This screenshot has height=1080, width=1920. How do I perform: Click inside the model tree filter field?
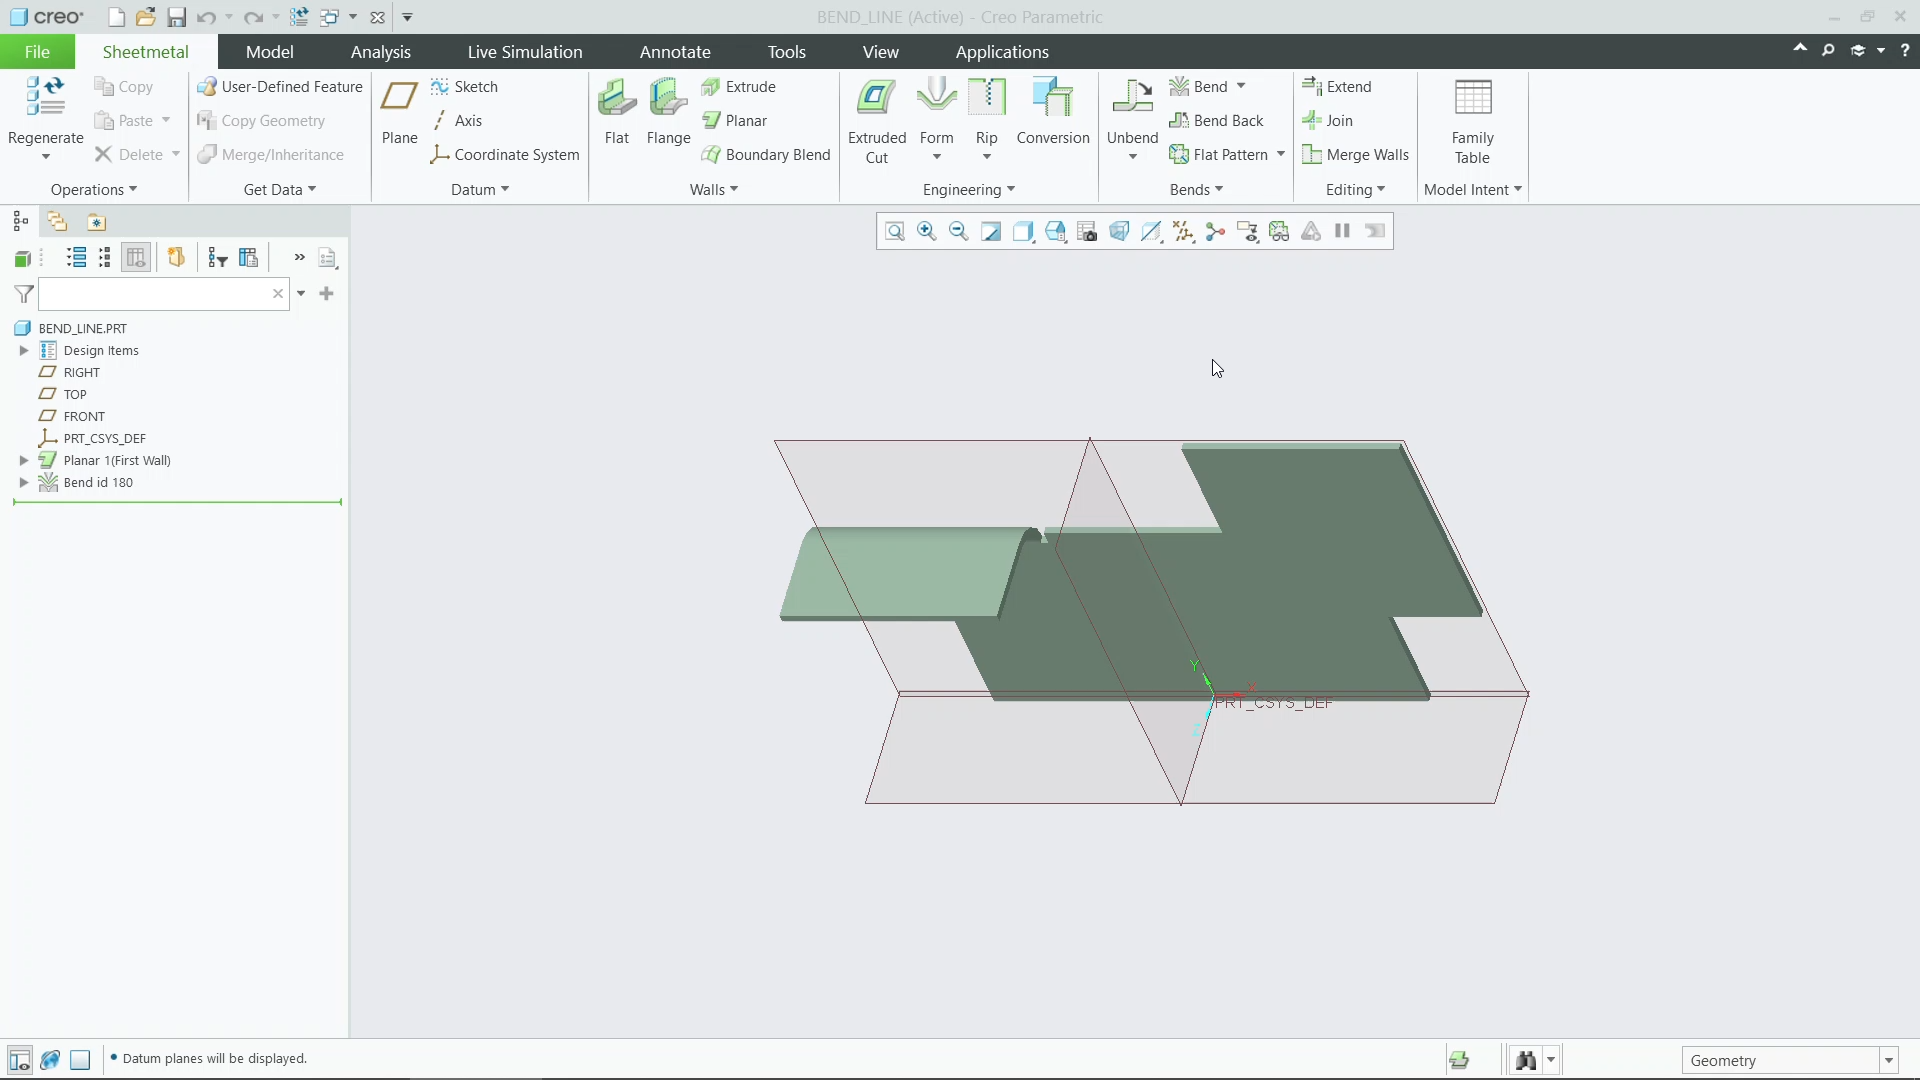[x=150, y=293]
